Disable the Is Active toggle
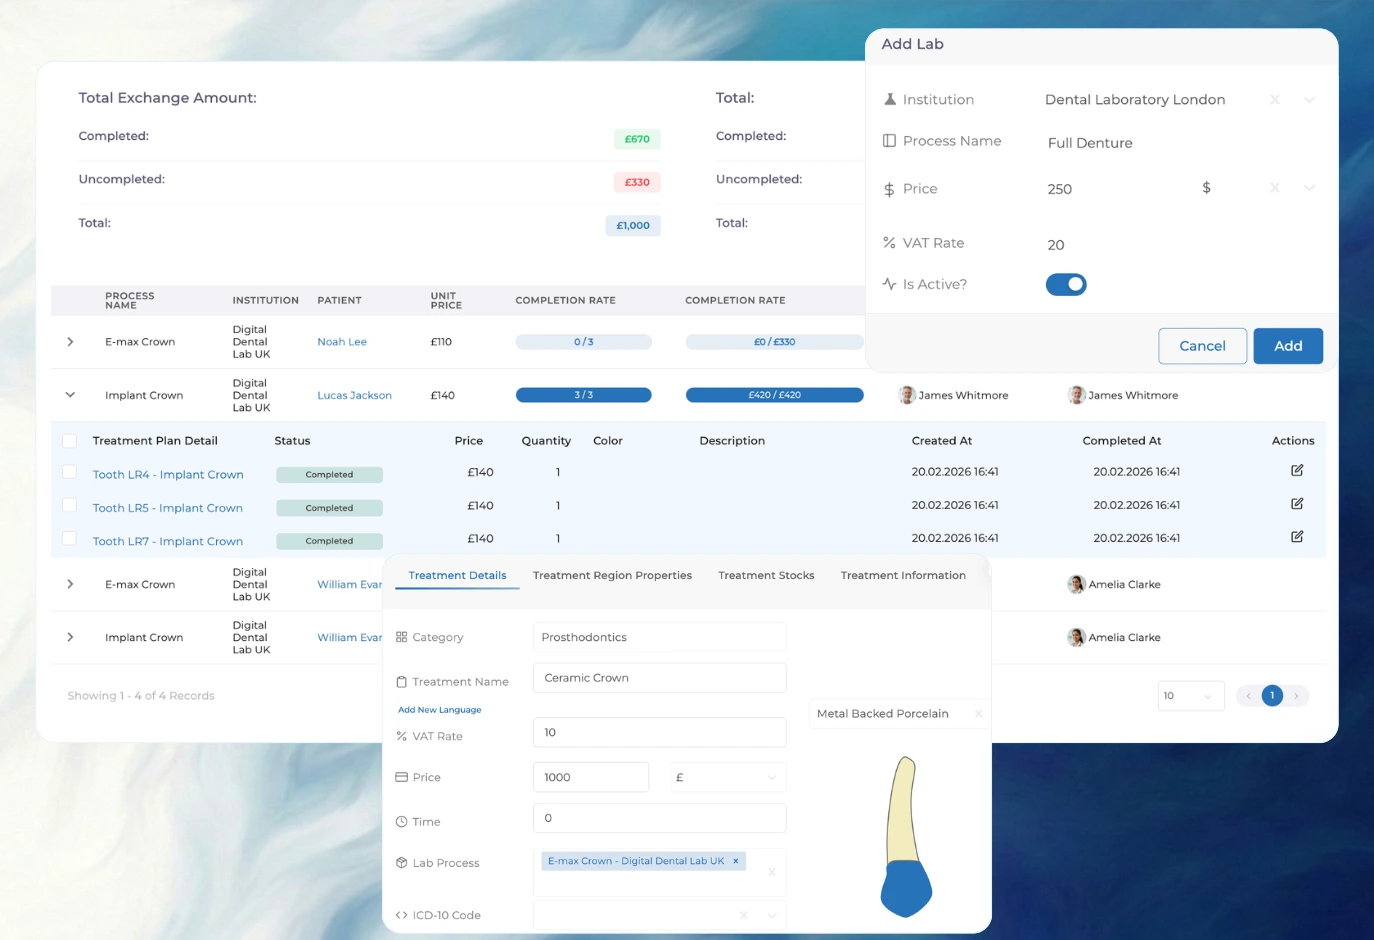 click(1066, 284)
